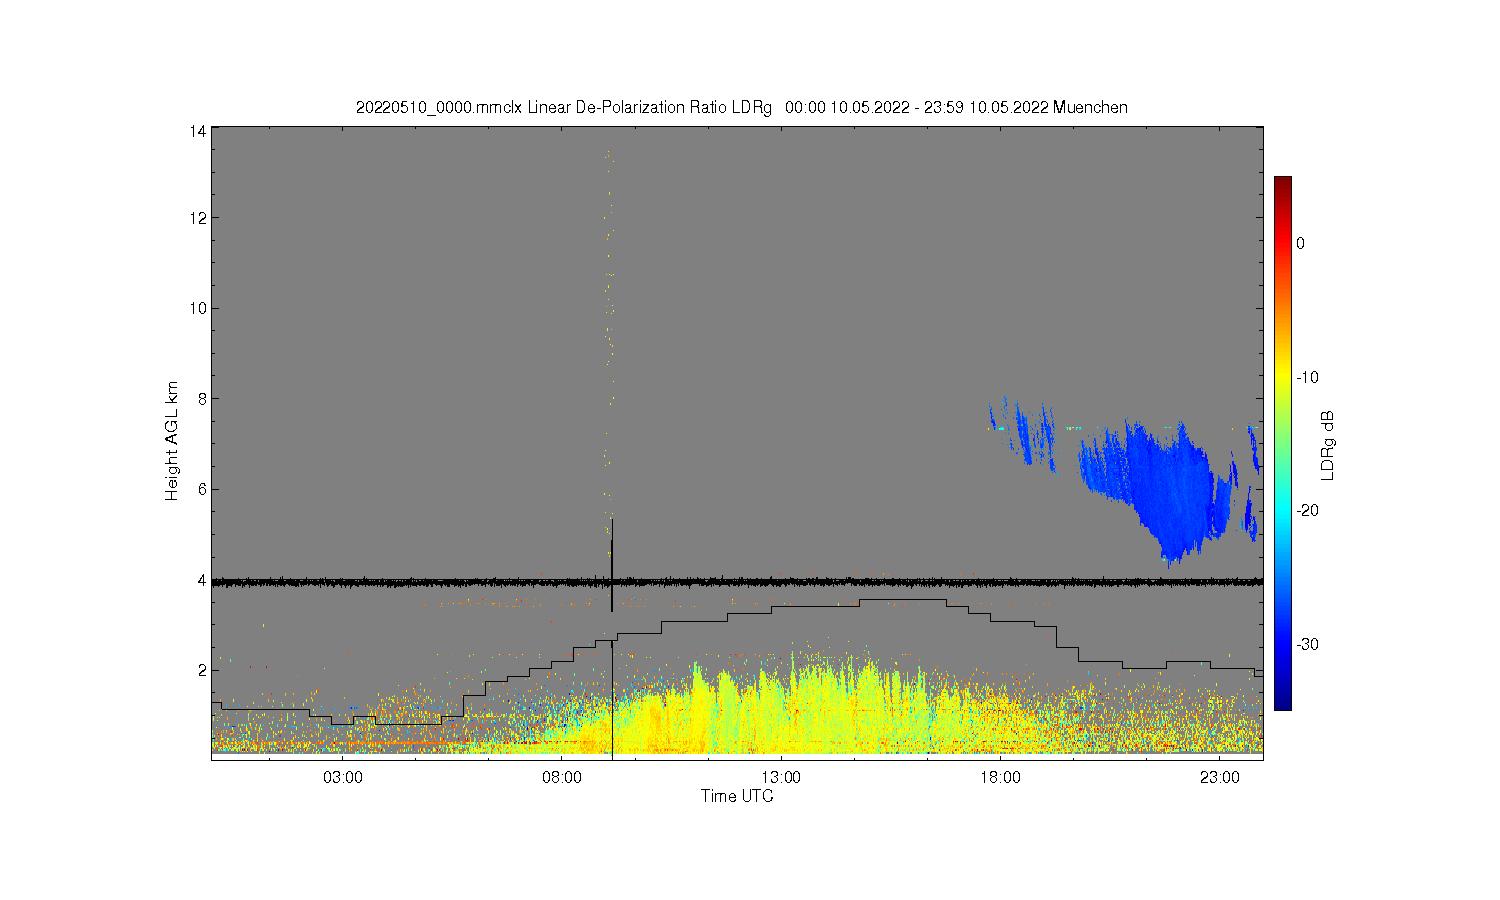Click the -30 dB colorbar tick label
Image resolution: width=1500 pixels, height=900 pixels.
click(x=1307, y=644)
